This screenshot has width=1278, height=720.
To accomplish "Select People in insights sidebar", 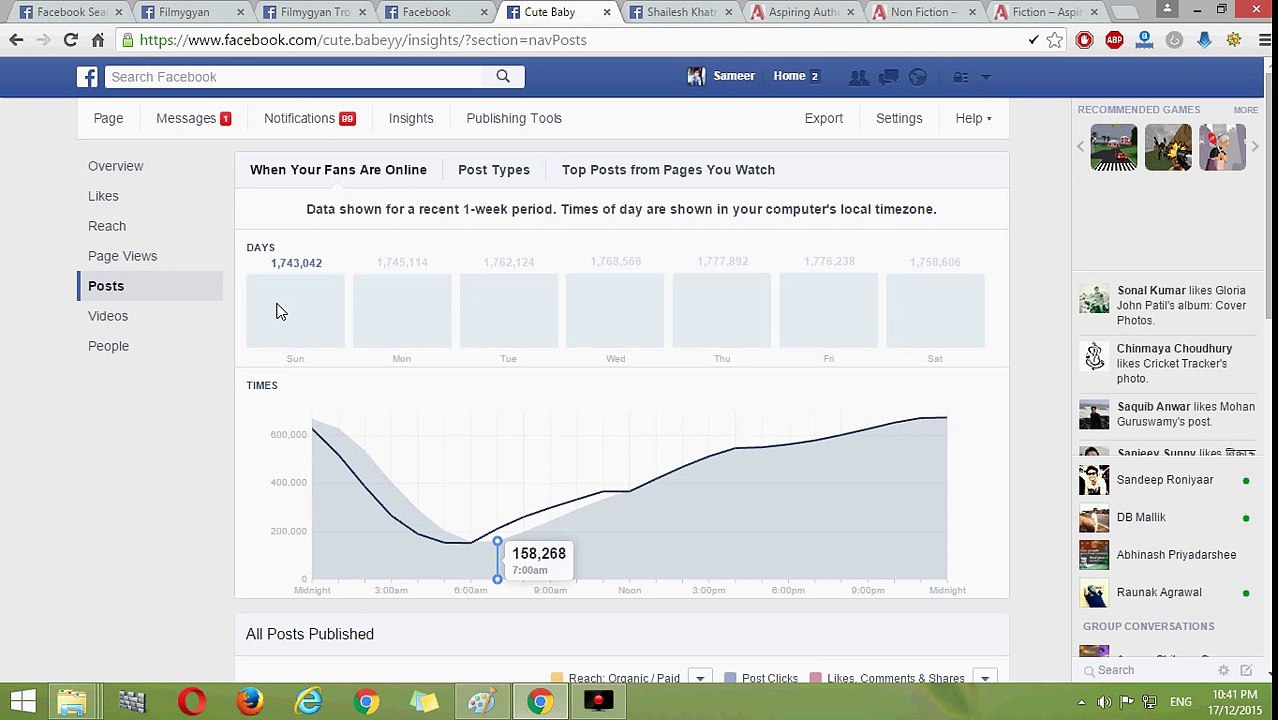I will pos(108,346).
